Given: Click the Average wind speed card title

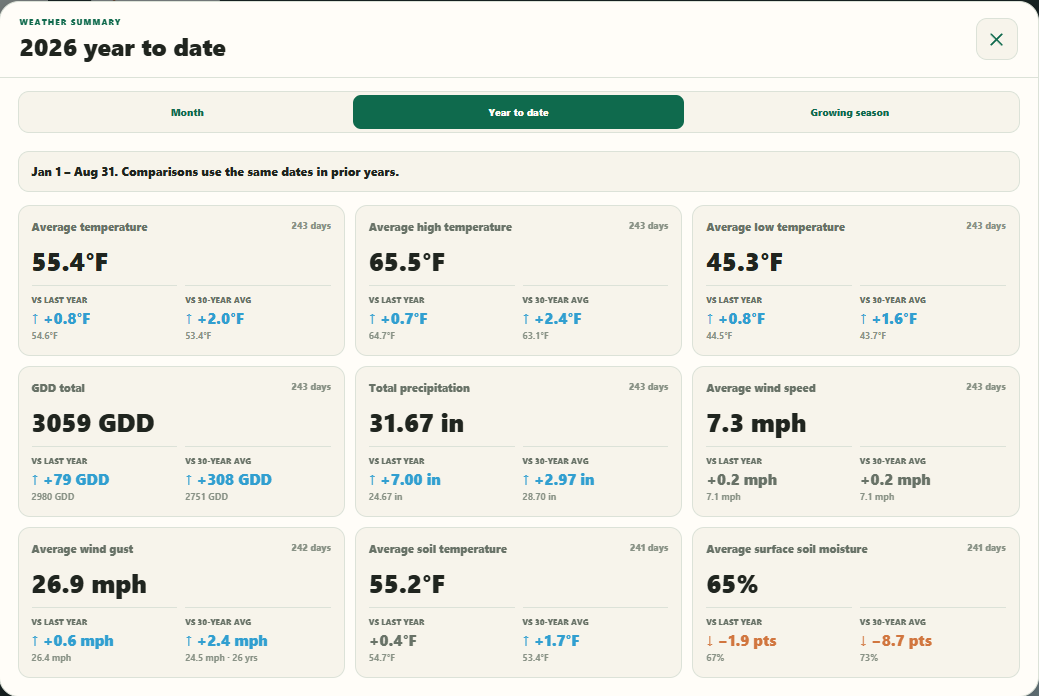Looking at the screenshot, I should tap(761, 388).
